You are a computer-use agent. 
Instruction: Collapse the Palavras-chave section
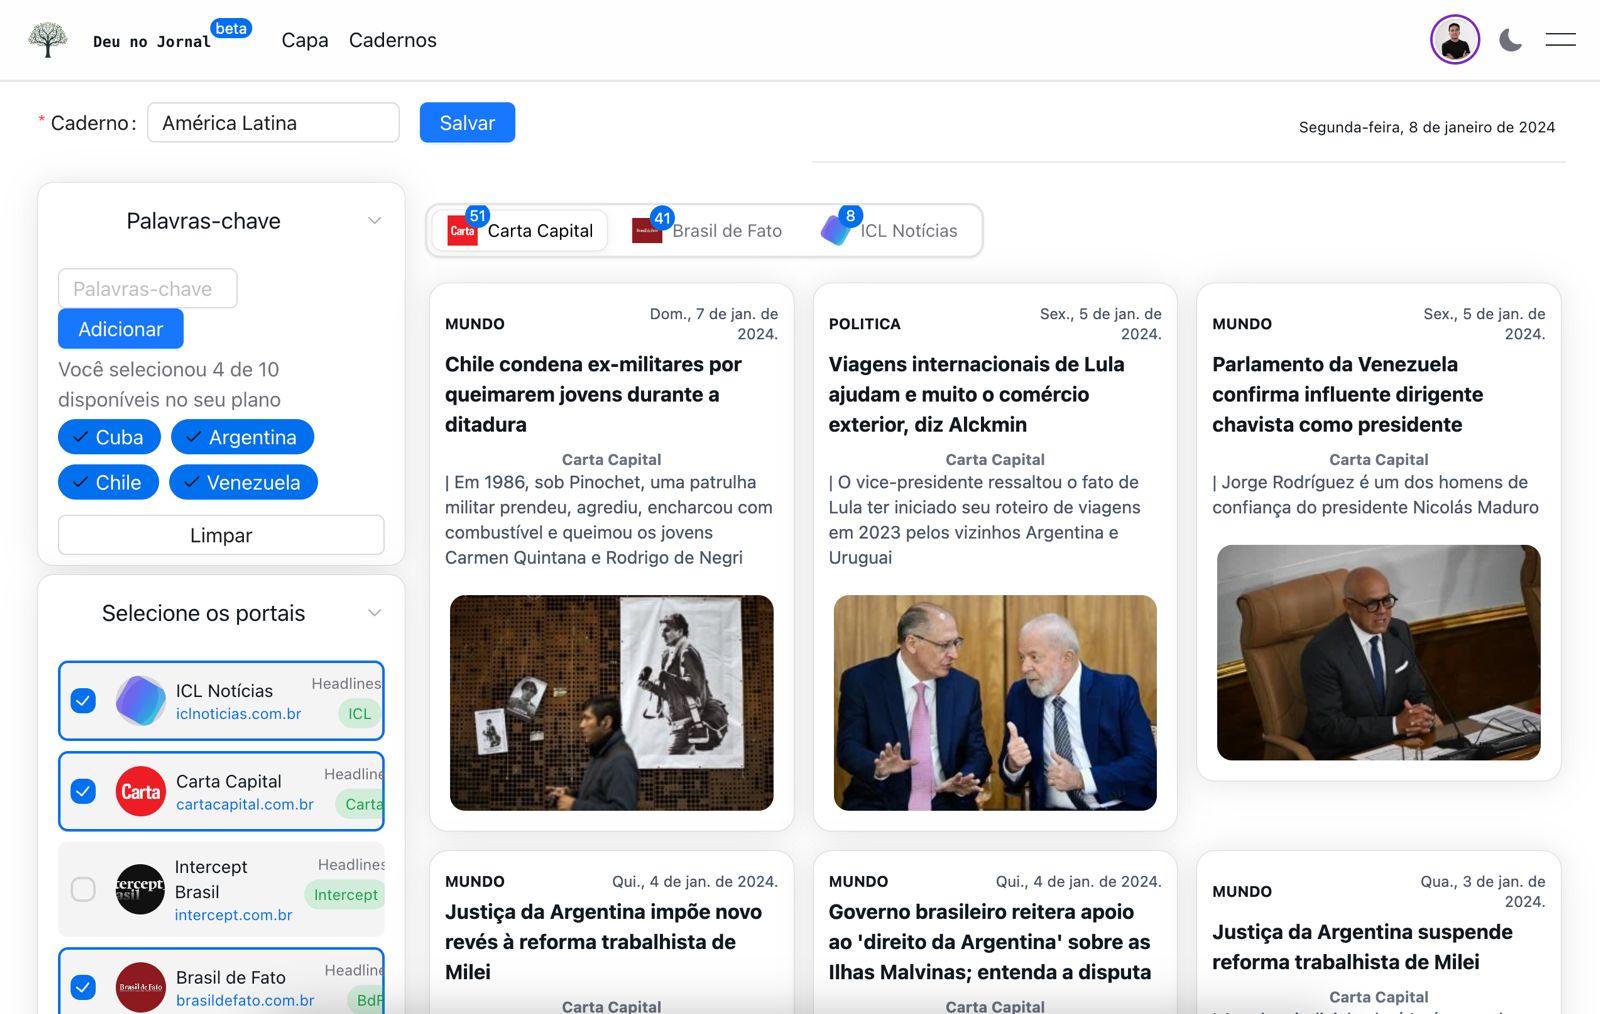pos(375,220)
